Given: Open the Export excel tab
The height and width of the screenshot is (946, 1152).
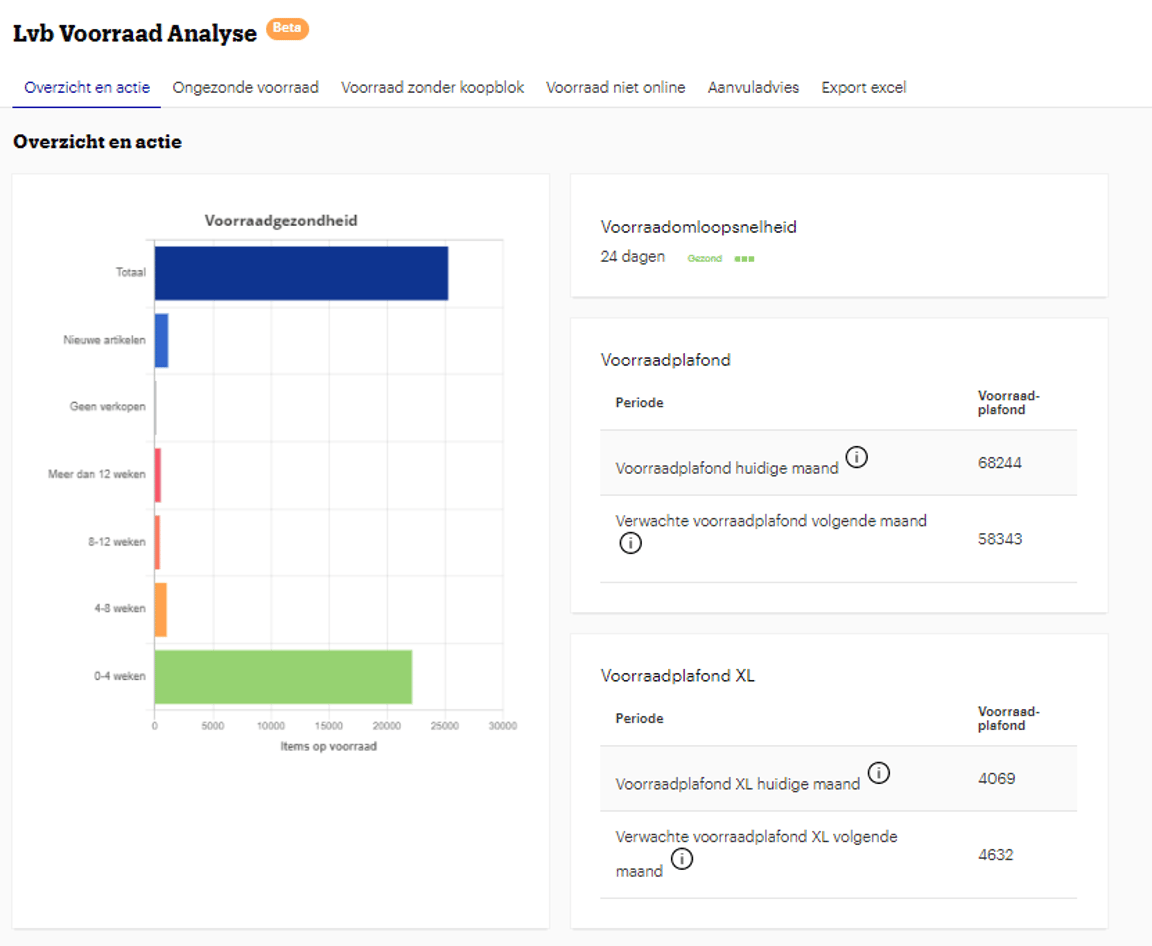Looking at the screenshot, I should point(863,88).
